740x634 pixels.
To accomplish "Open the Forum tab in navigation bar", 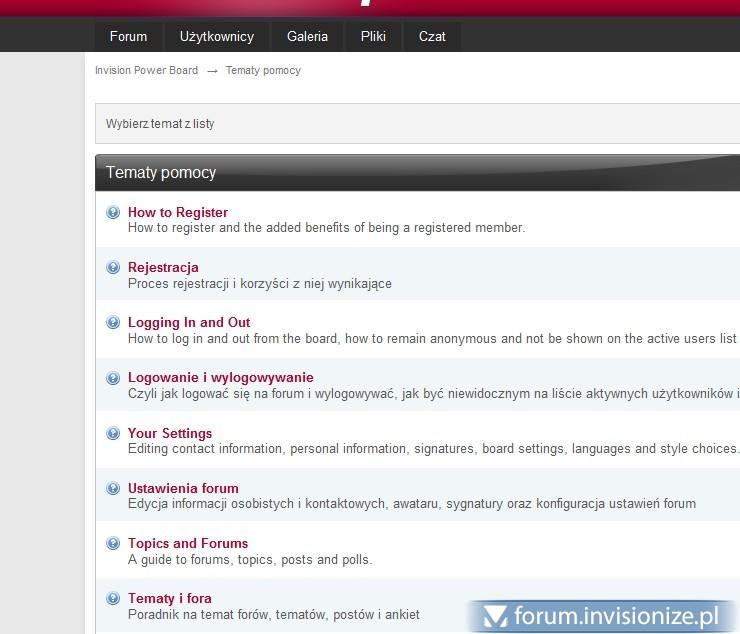I will tap(128, 36).
